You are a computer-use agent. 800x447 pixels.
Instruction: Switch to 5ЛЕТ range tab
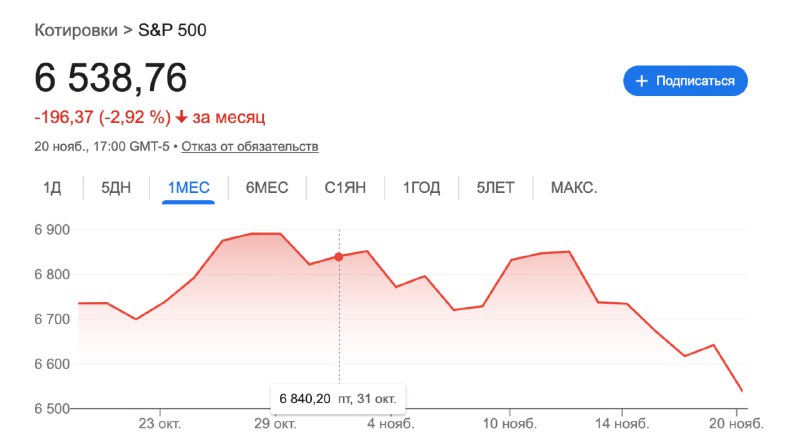(496, 187)
